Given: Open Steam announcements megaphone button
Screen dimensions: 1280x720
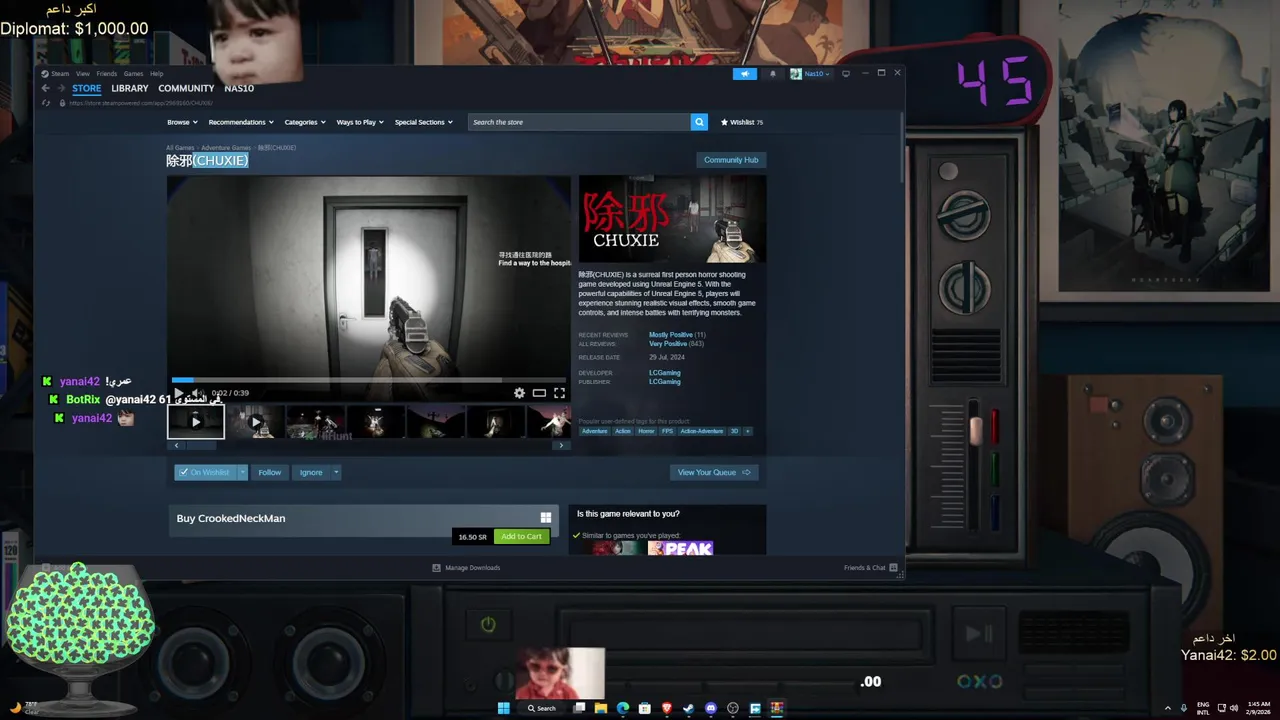Looking at the screenshot, I should (745, 73).
